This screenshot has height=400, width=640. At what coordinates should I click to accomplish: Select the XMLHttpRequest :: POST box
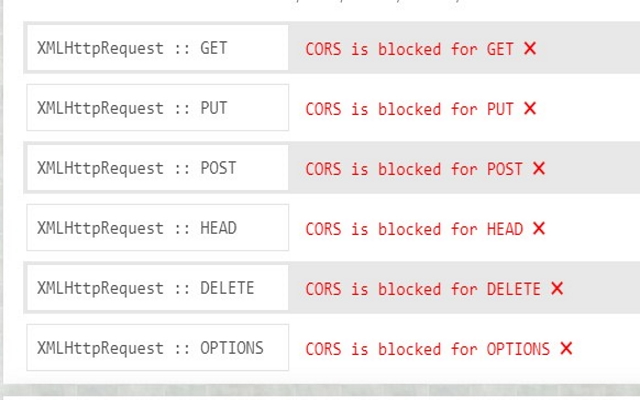pos(157,168)
